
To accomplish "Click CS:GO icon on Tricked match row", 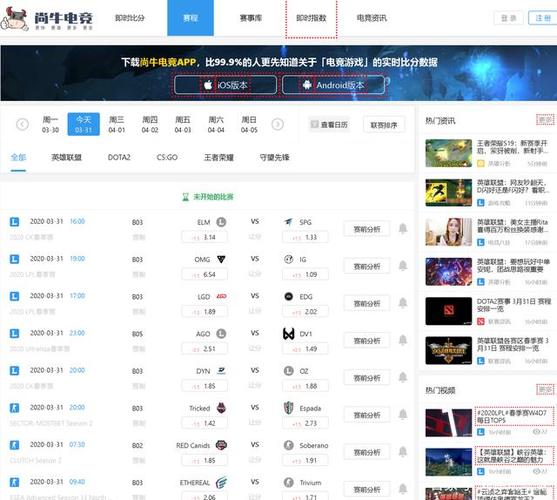I will pyautogui.click(x=14, y=408).
